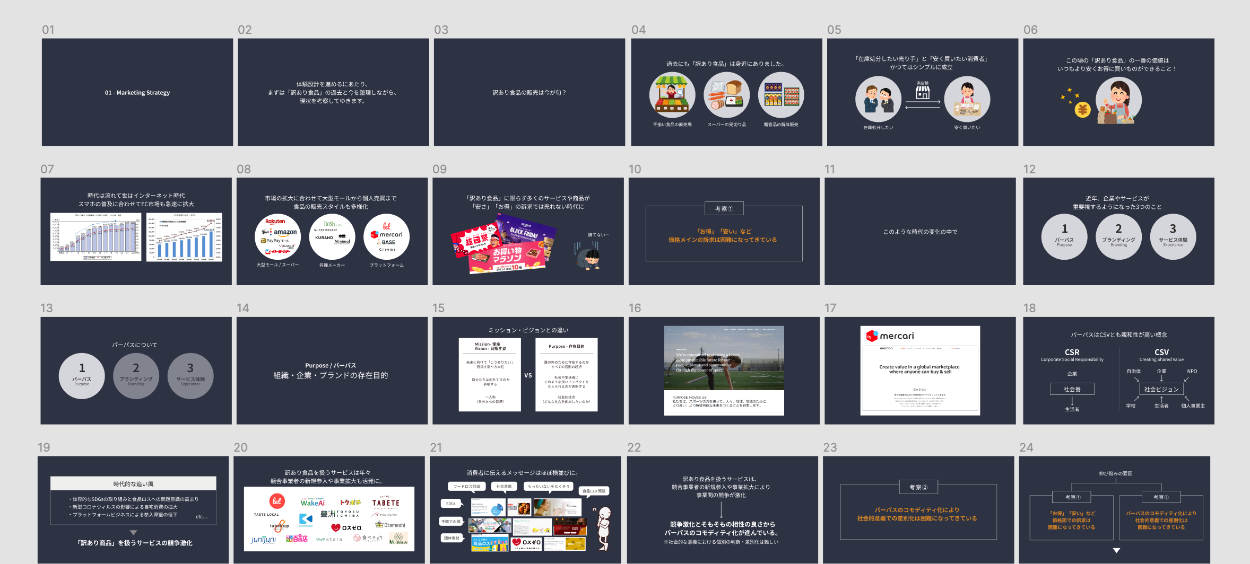
Task: Select slide 16 with the sports field photo
Action: (x=724, y=370)
